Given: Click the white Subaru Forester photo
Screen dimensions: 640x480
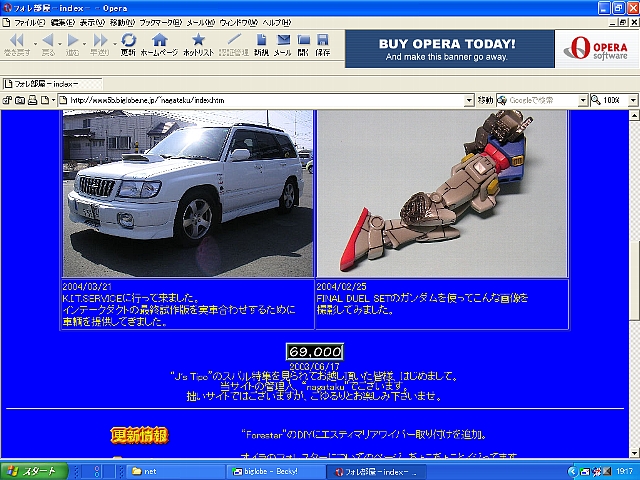Looking at the screenshot, I should click(x=187, y=193).
